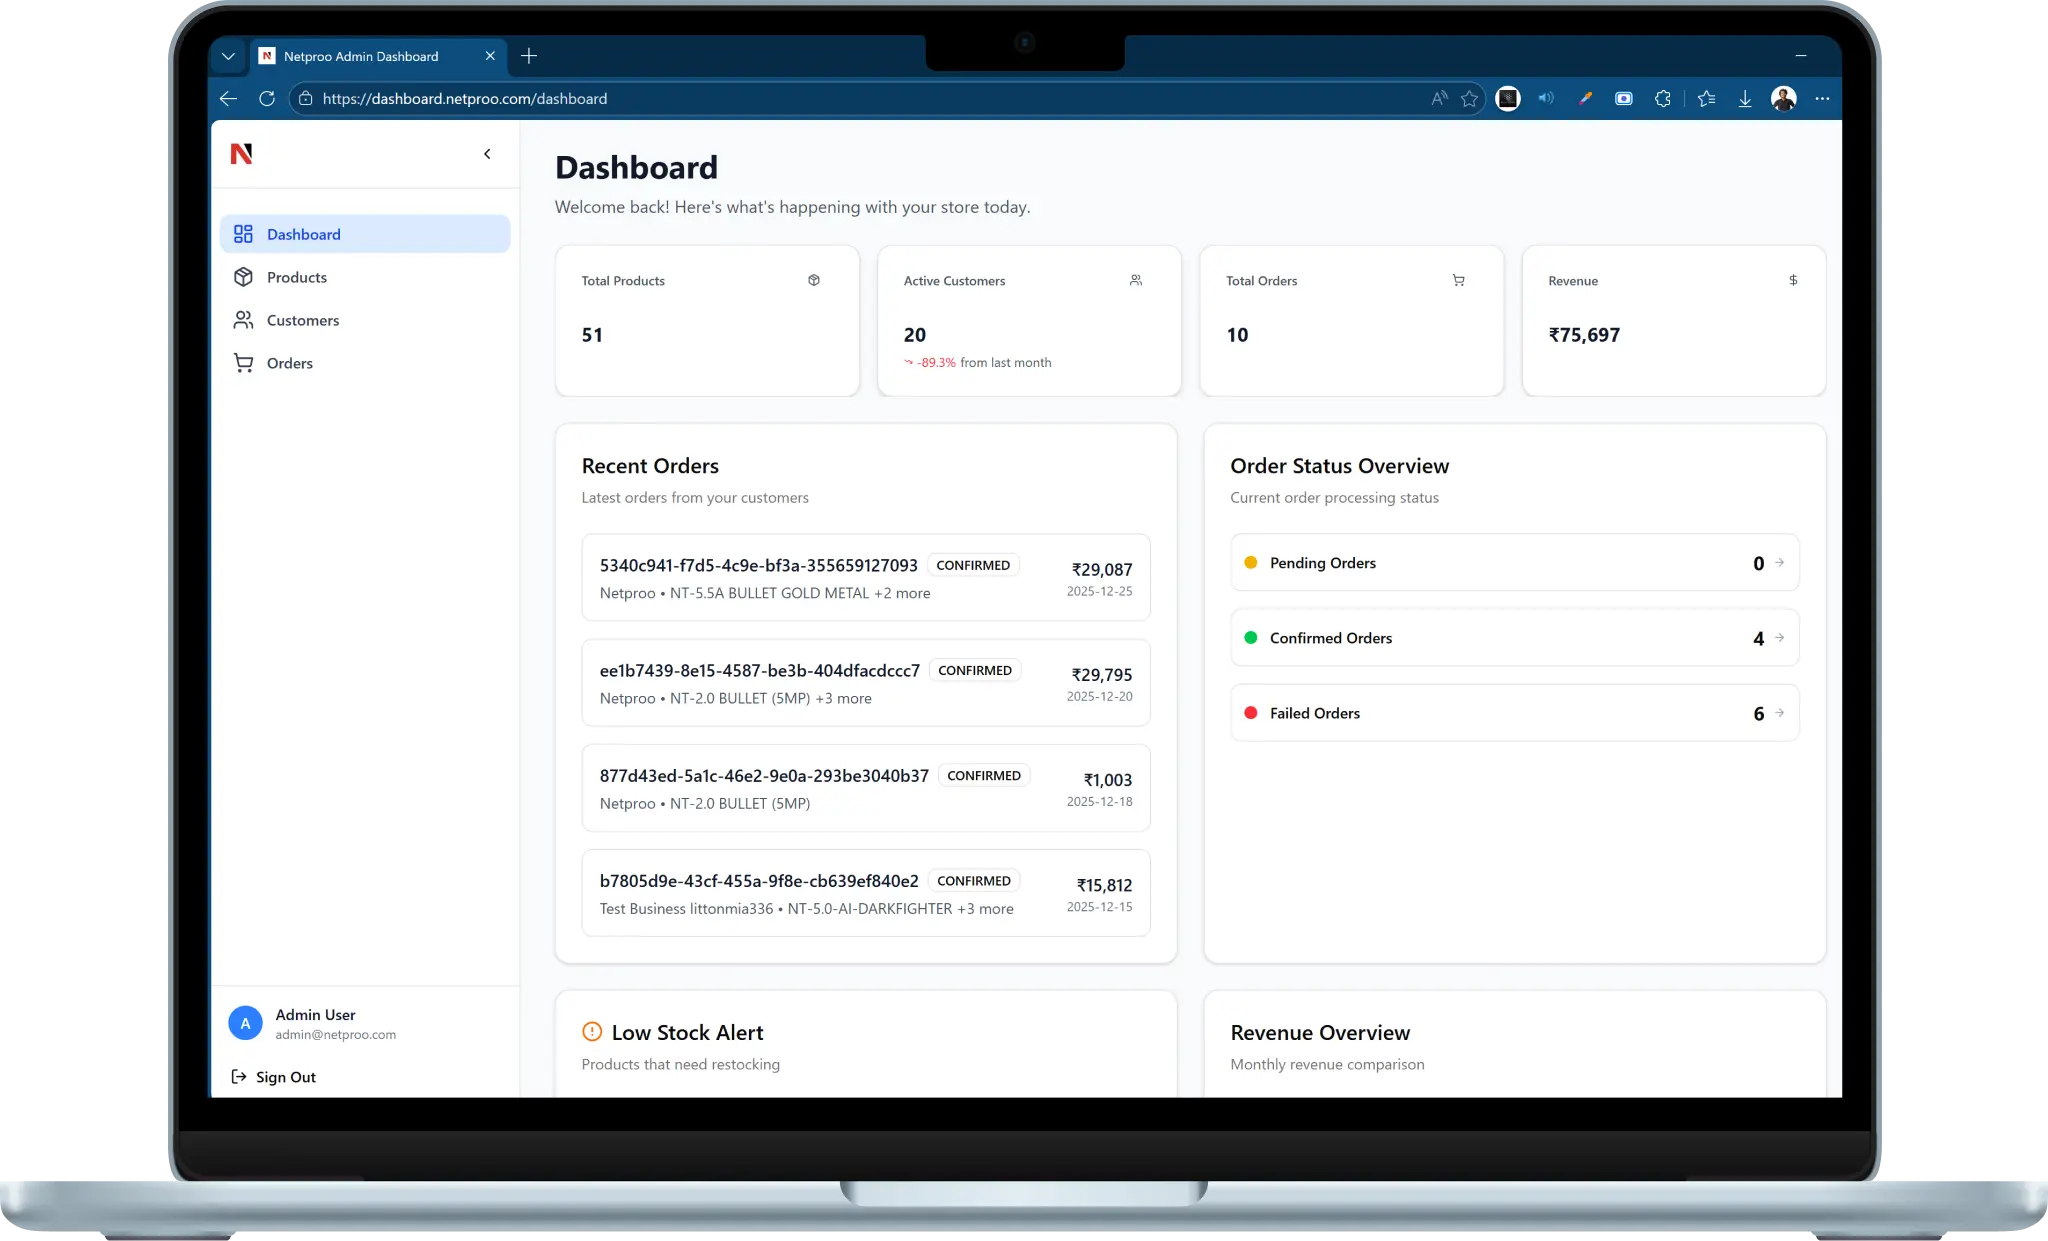Image resolution: width=2048 pixels, height=1241 pixels.
Task: Open the browser Extensions puzzle icon
Action: [1663, 98]
